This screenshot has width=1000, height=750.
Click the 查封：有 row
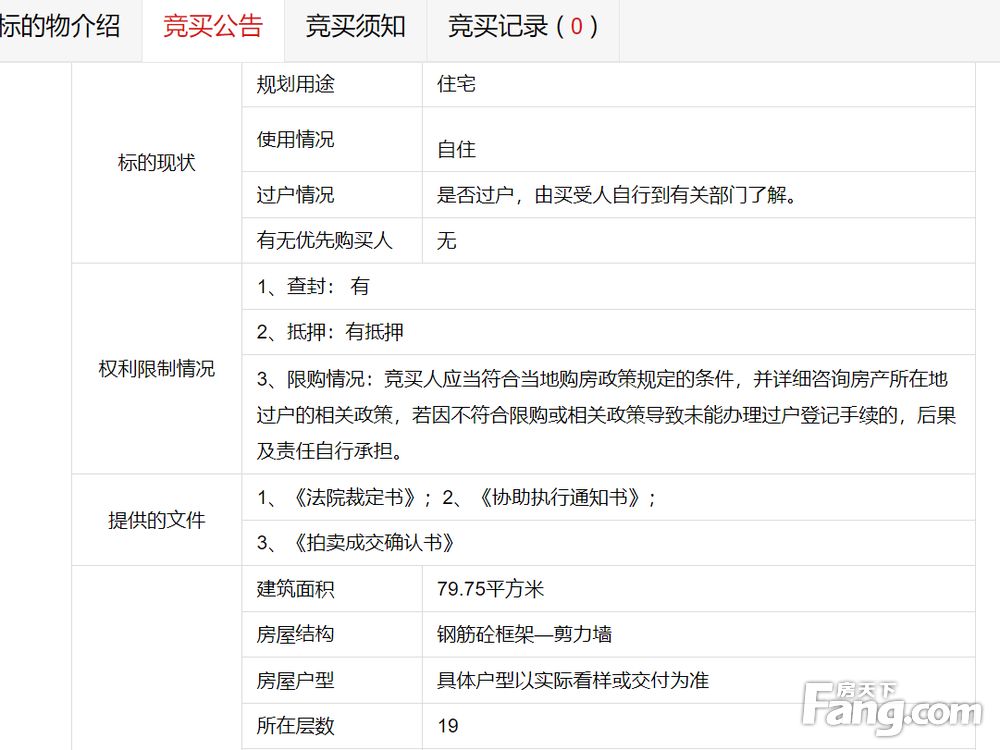[x=608, y=286]
